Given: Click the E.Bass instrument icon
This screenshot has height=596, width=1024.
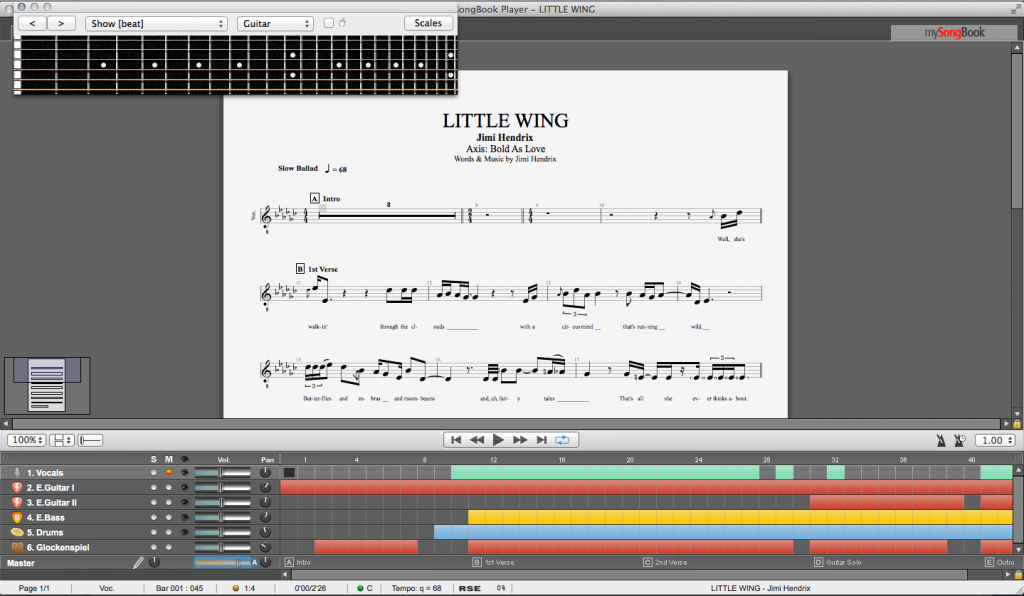Looking at the screenshot, I should tap(17, 517).
